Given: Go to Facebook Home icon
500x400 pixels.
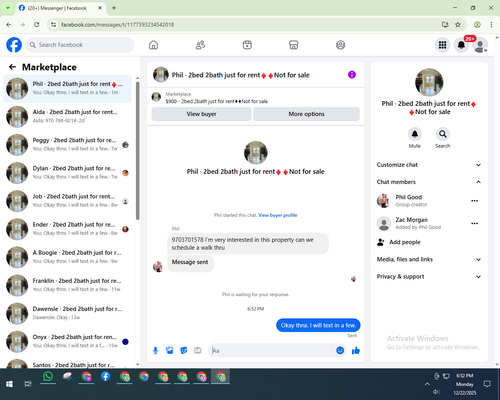Looking at the screenshot, I should pos(153,45).
